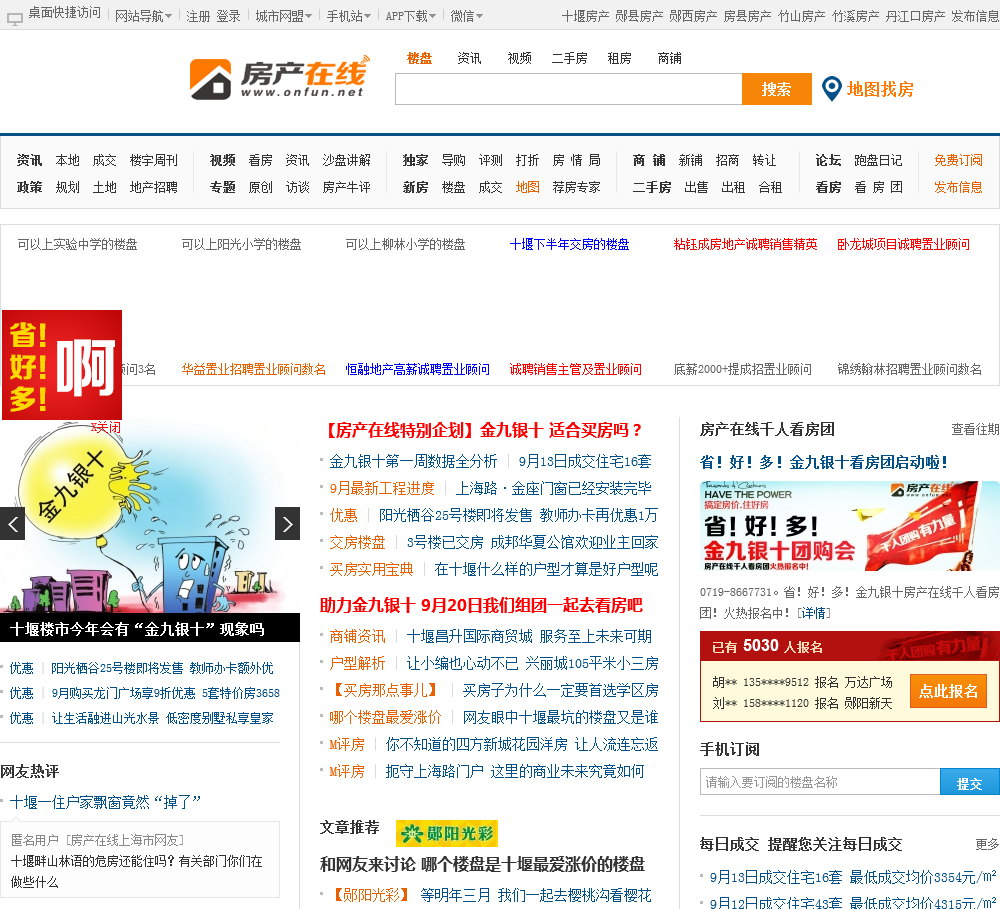The height and width of the screenshot is (909, 1000).
Task: Open the 荐房专家 nav item
Action: point(577,187)
